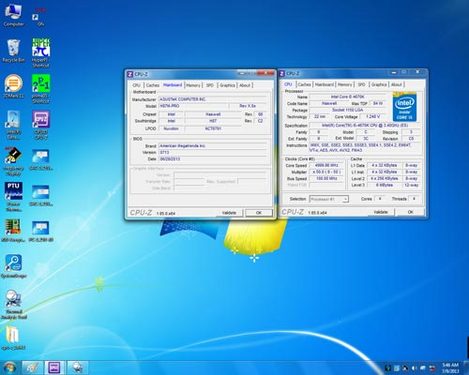The width and height of the screenshot is (469, 375).
Task: Open the zipped cpu-z folder on desktop
Action: 13,338
